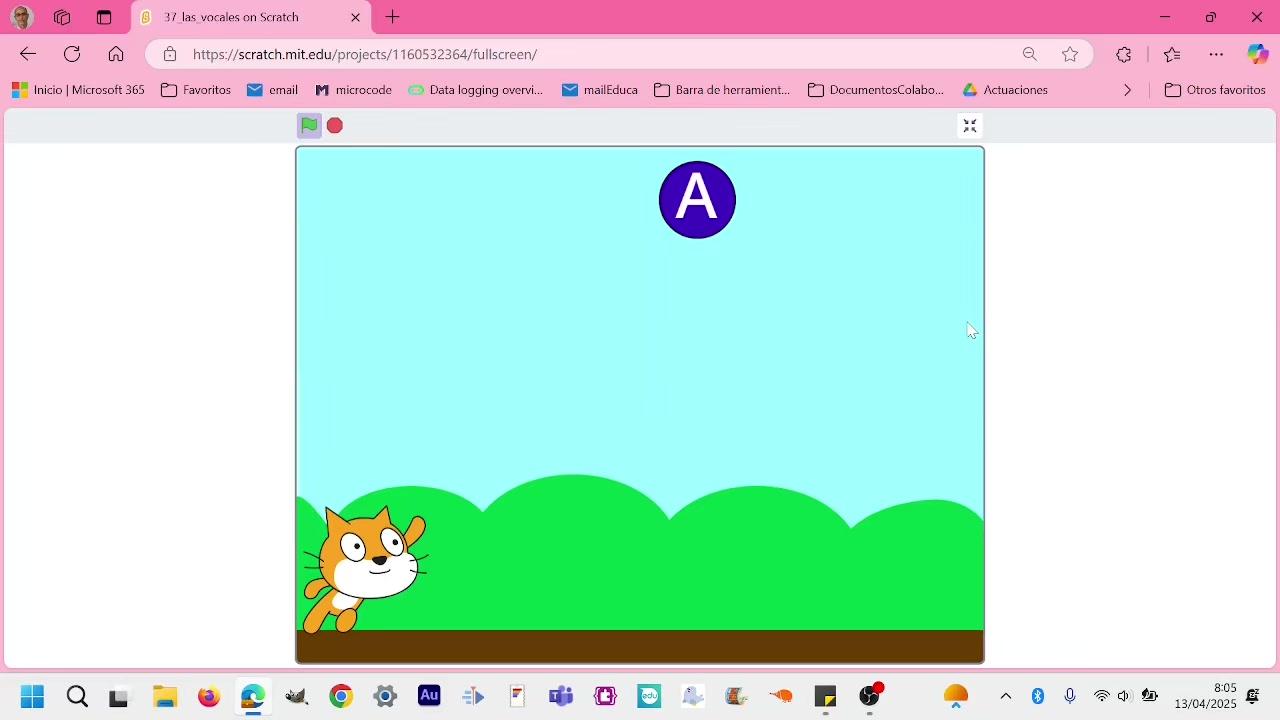Screen dimensions: 1280x720
Task: Open Inicio | Microsoft 365 bookmark
Action: click(x=79, y=90)
